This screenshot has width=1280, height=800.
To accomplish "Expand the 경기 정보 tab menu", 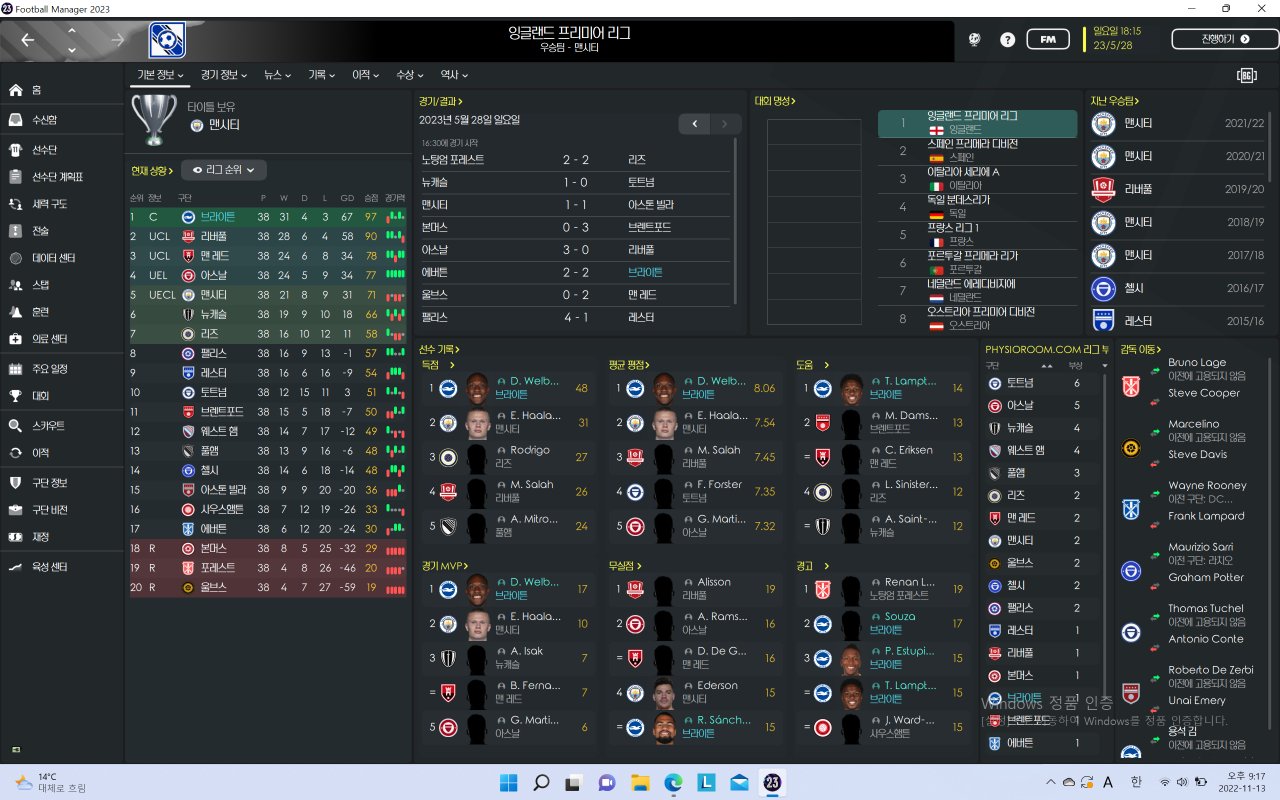I will pos(224,75).
